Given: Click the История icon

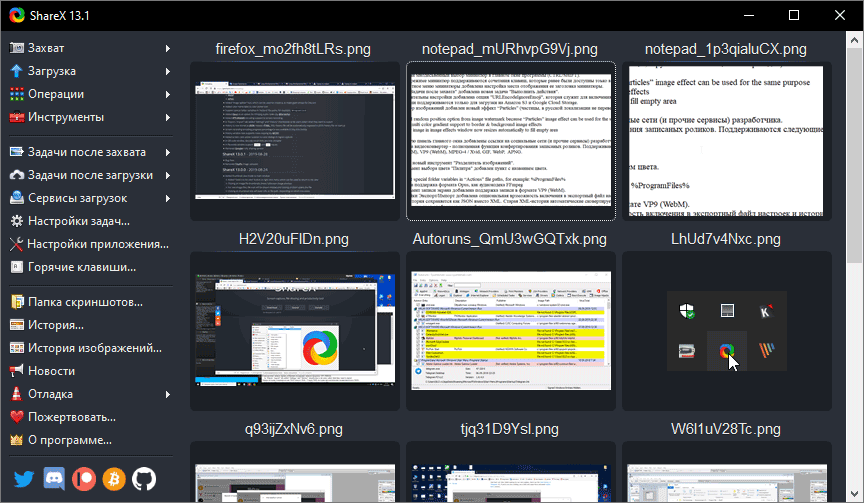Looking at the screenshot, I should pyautogui.click(x=17, y=325).
